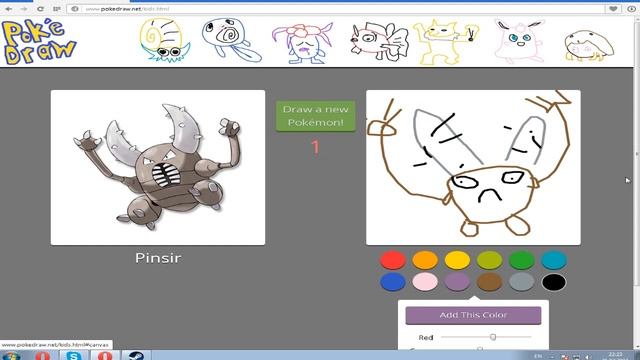Click the Pinsir reference image

[x=158, y=167]
